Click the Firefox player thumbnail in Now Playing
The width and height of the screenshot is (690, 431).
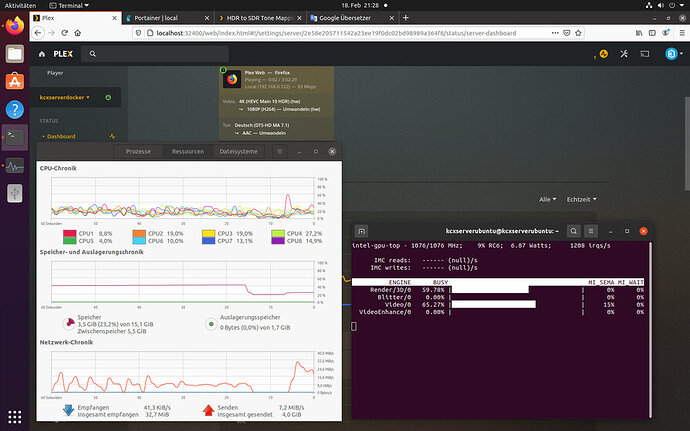(x=231, y=79)
